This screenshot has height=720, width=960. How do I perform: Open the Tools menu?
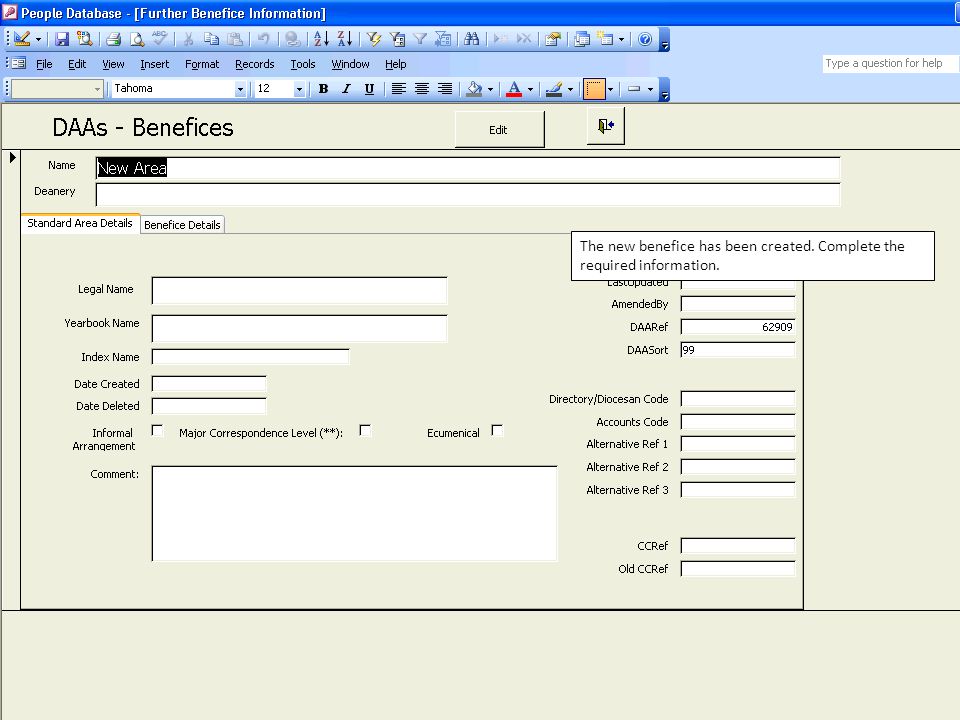tap(302, 64)
